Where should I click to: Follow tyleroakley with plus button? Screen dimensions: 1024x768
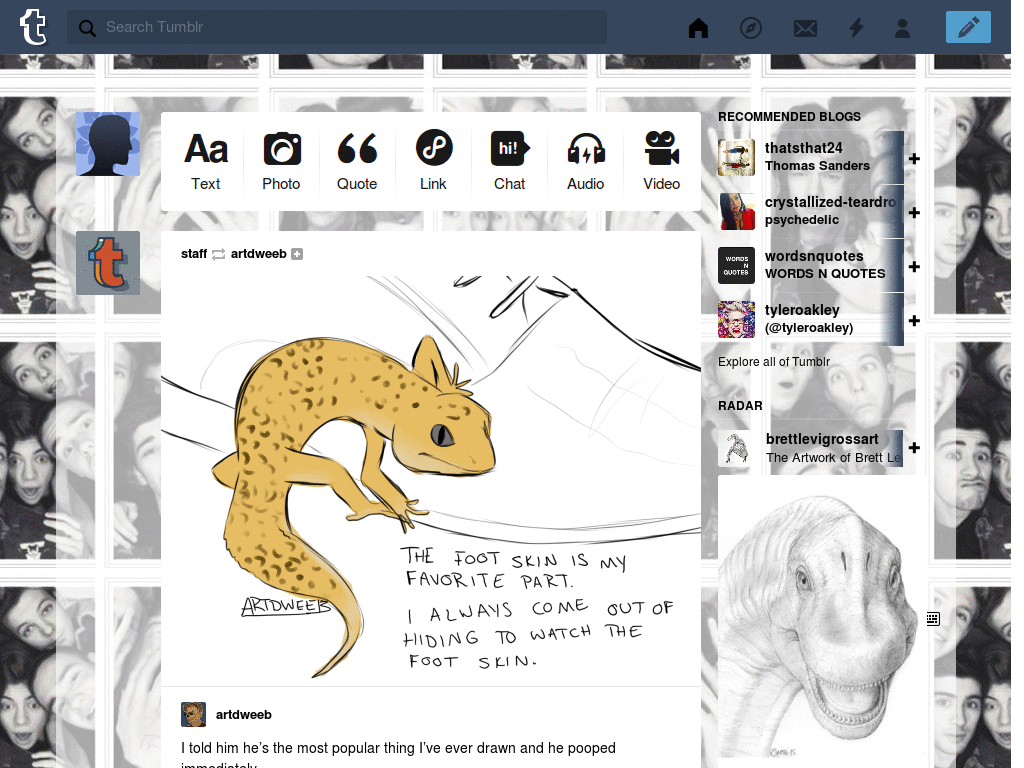pos(914,321)
